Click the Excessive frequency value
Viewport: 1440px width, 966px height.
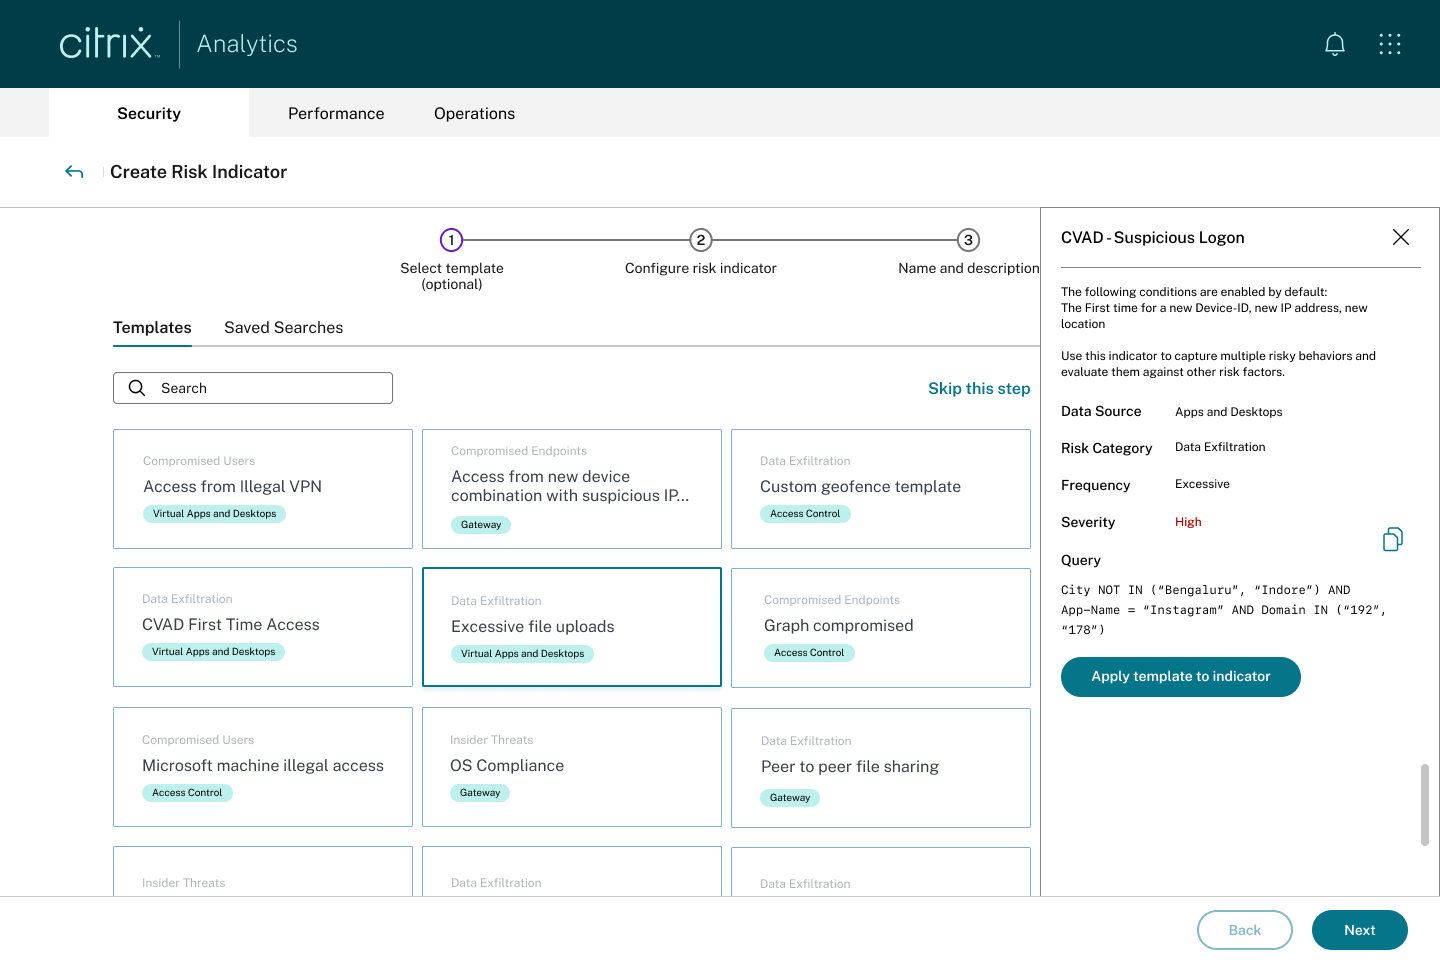click(x=1202, y=484)
